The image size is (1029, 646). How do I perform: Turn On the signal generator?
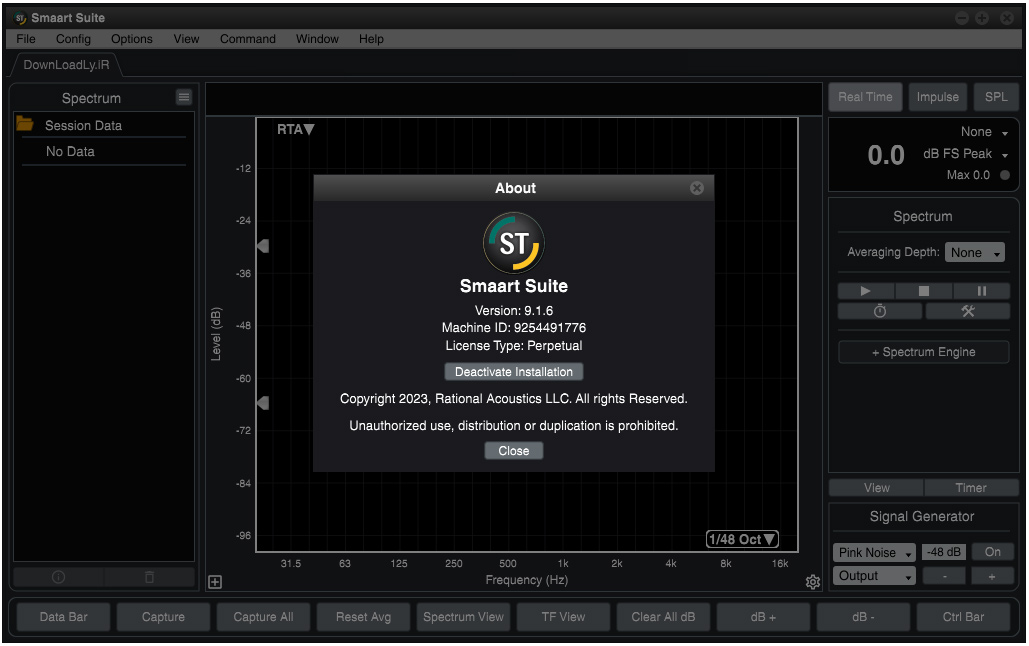click(x=992, y=552)
